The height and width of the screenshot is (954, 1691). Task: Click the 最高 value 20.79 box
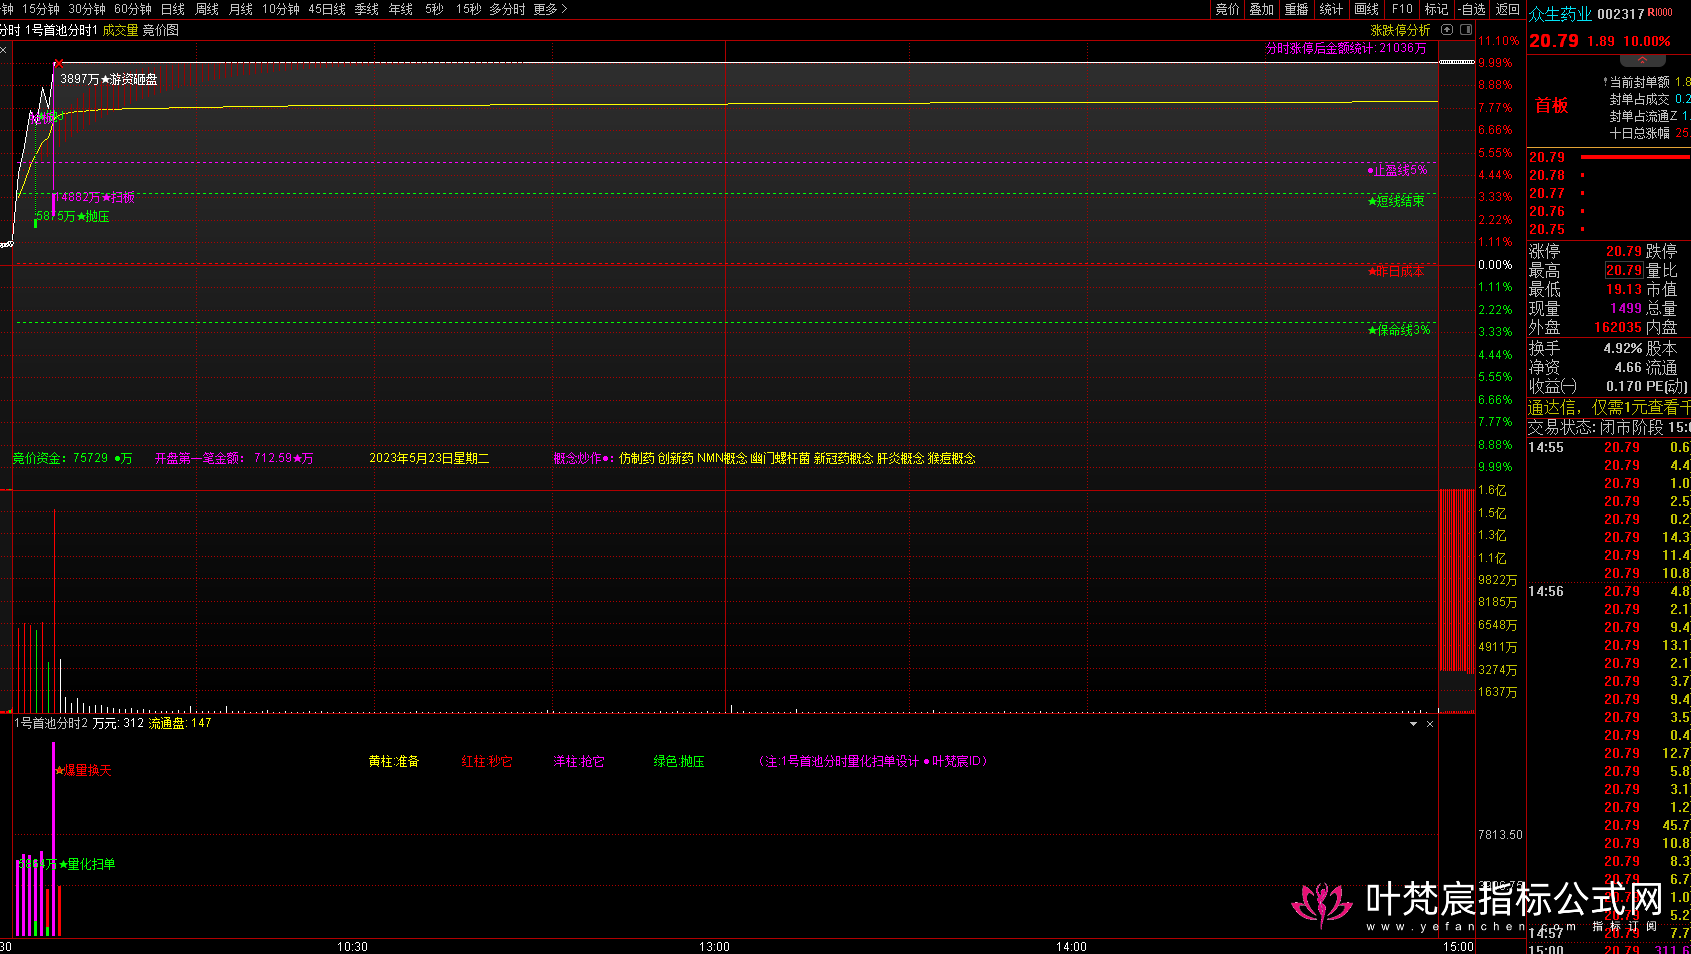(x=1624, y=271)
